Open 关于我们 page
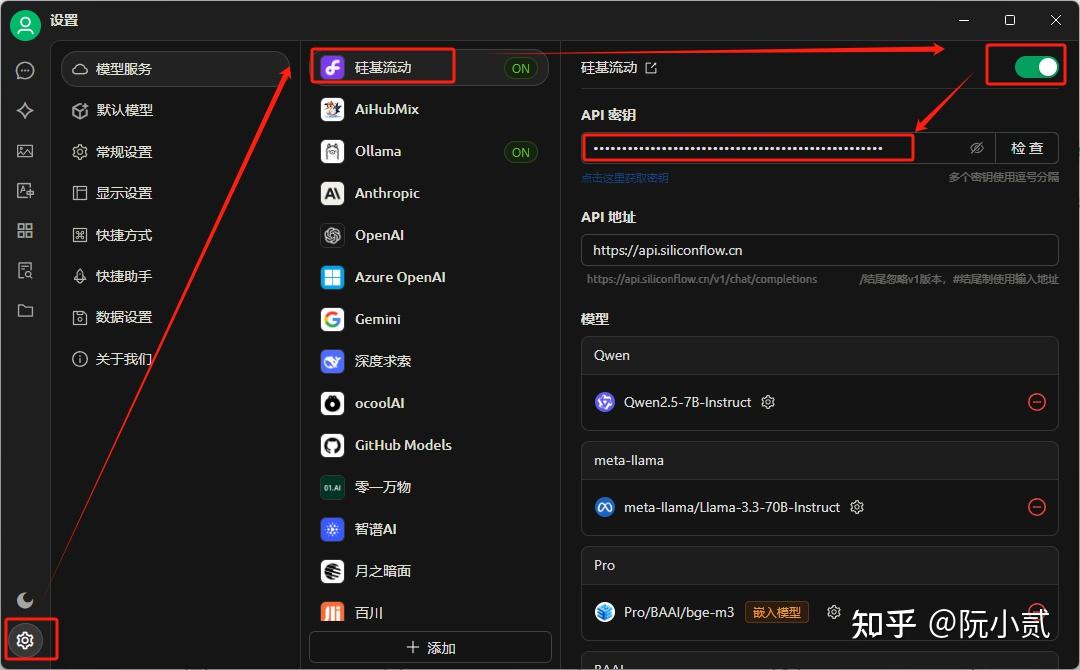1080x670 pixels. click(176, 359)
